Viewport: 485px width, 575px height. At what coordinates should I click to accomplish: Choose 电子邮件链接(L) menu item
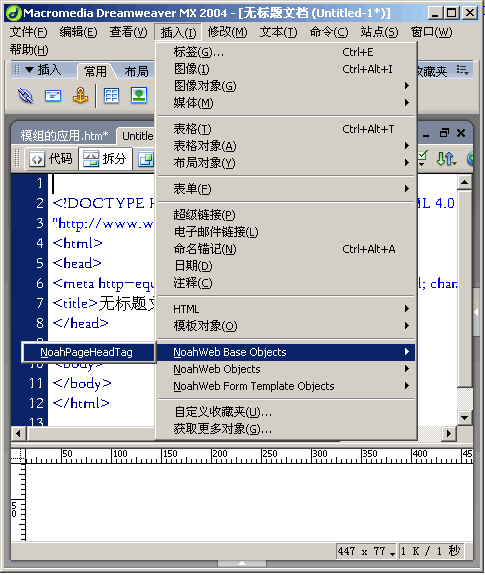point(287,232)
